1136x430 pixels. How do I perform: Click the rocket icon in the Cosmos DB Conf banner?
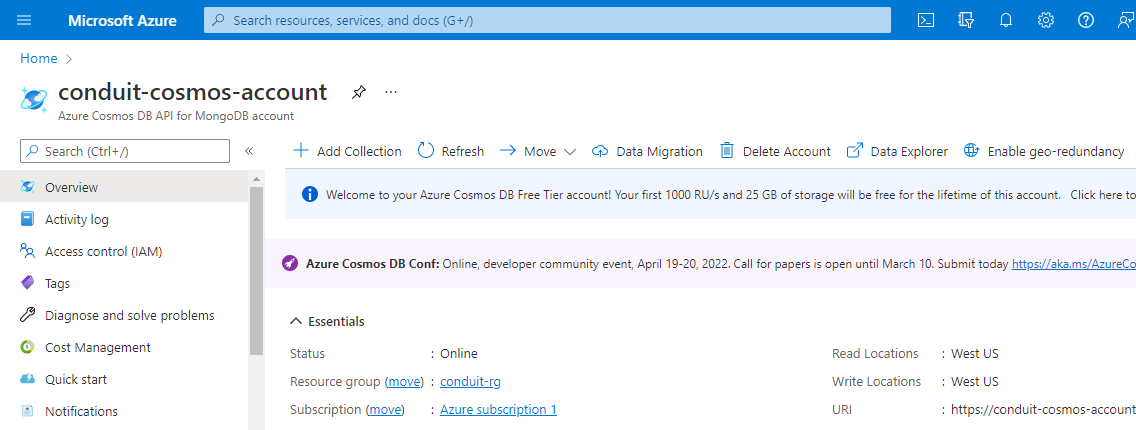290,264
